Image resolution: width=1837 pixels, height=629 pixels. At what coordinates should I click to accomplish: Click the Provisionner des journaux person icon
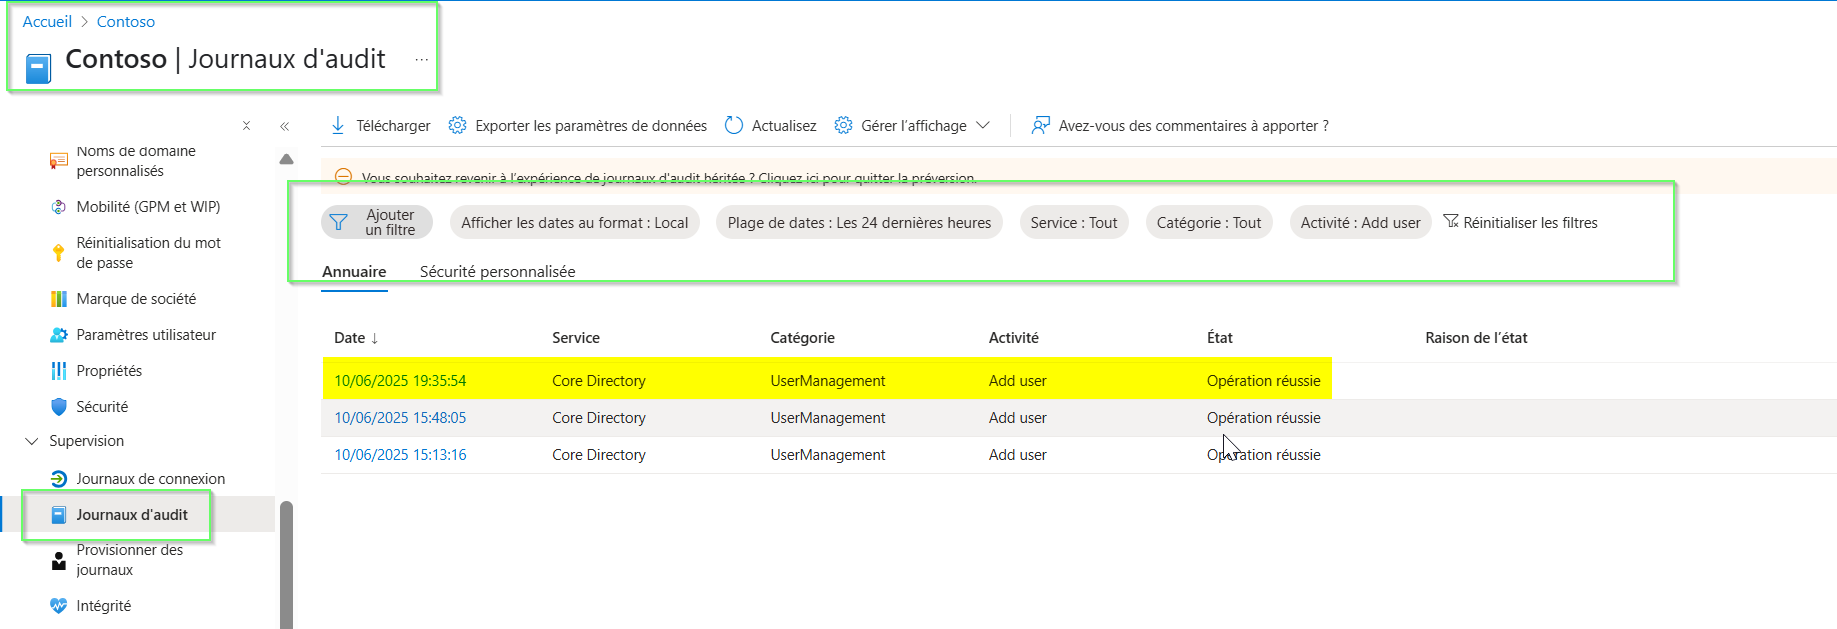(x=59, y=561)
